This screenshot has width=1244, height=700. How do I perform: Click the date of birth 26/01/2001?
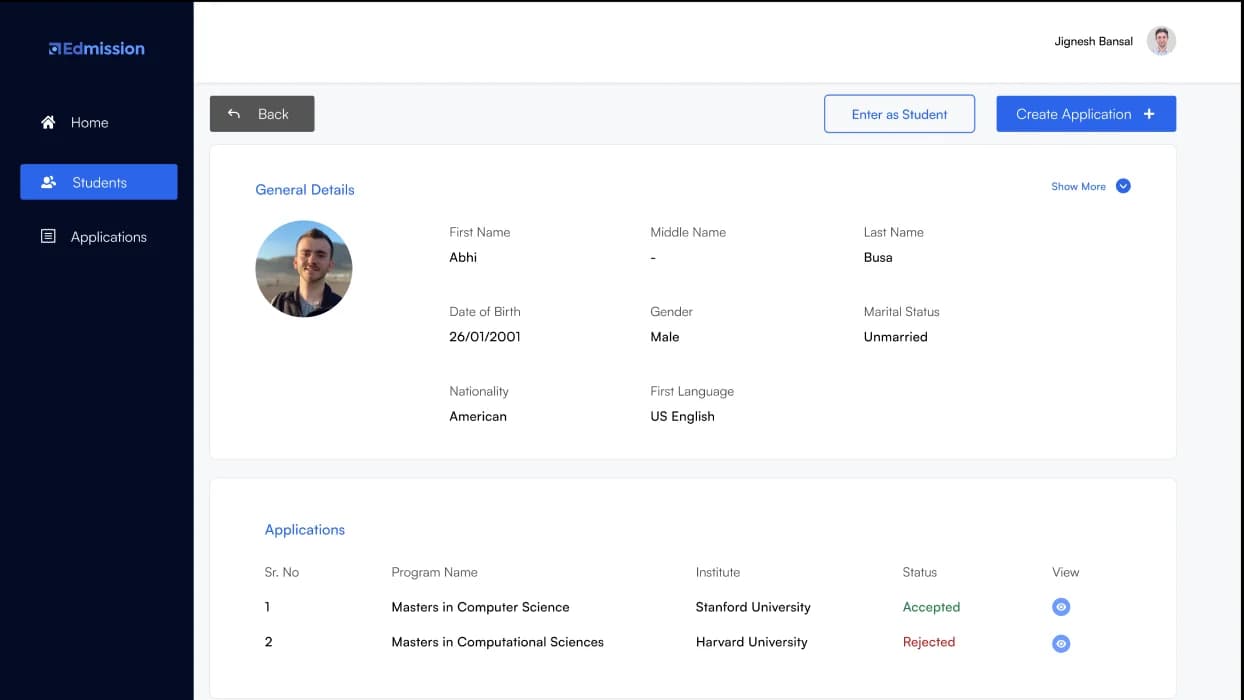pos(485,337)
